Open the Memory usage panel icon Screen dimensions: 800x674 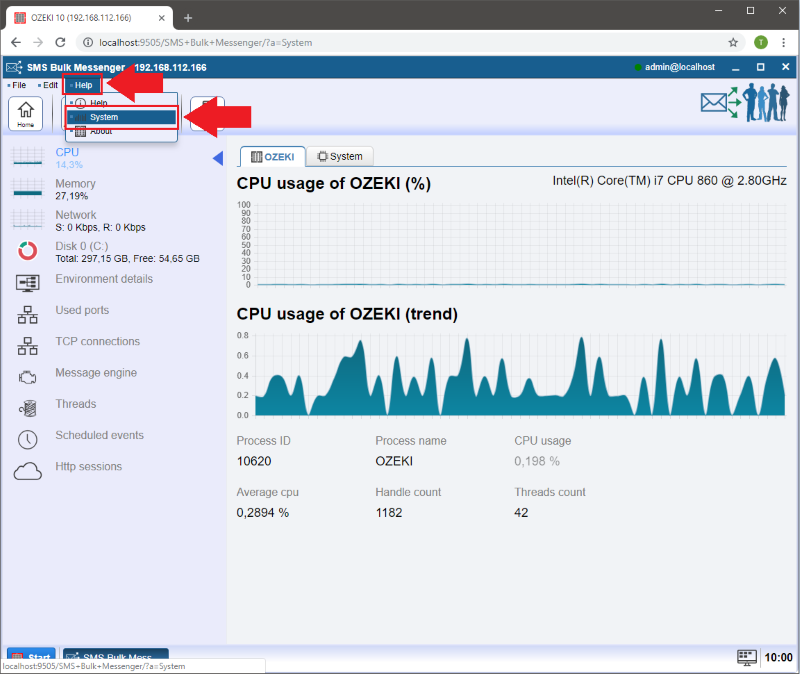[x=27, y=189]
